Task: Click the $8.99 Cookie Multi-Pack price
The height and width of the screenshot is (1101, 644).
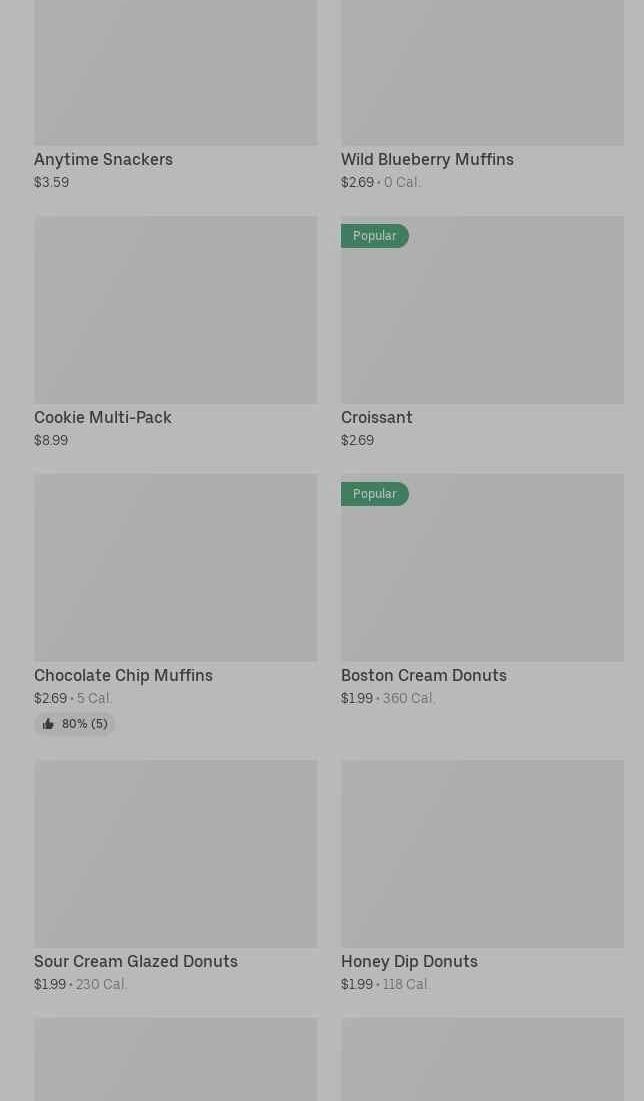Action: [51, 440]
